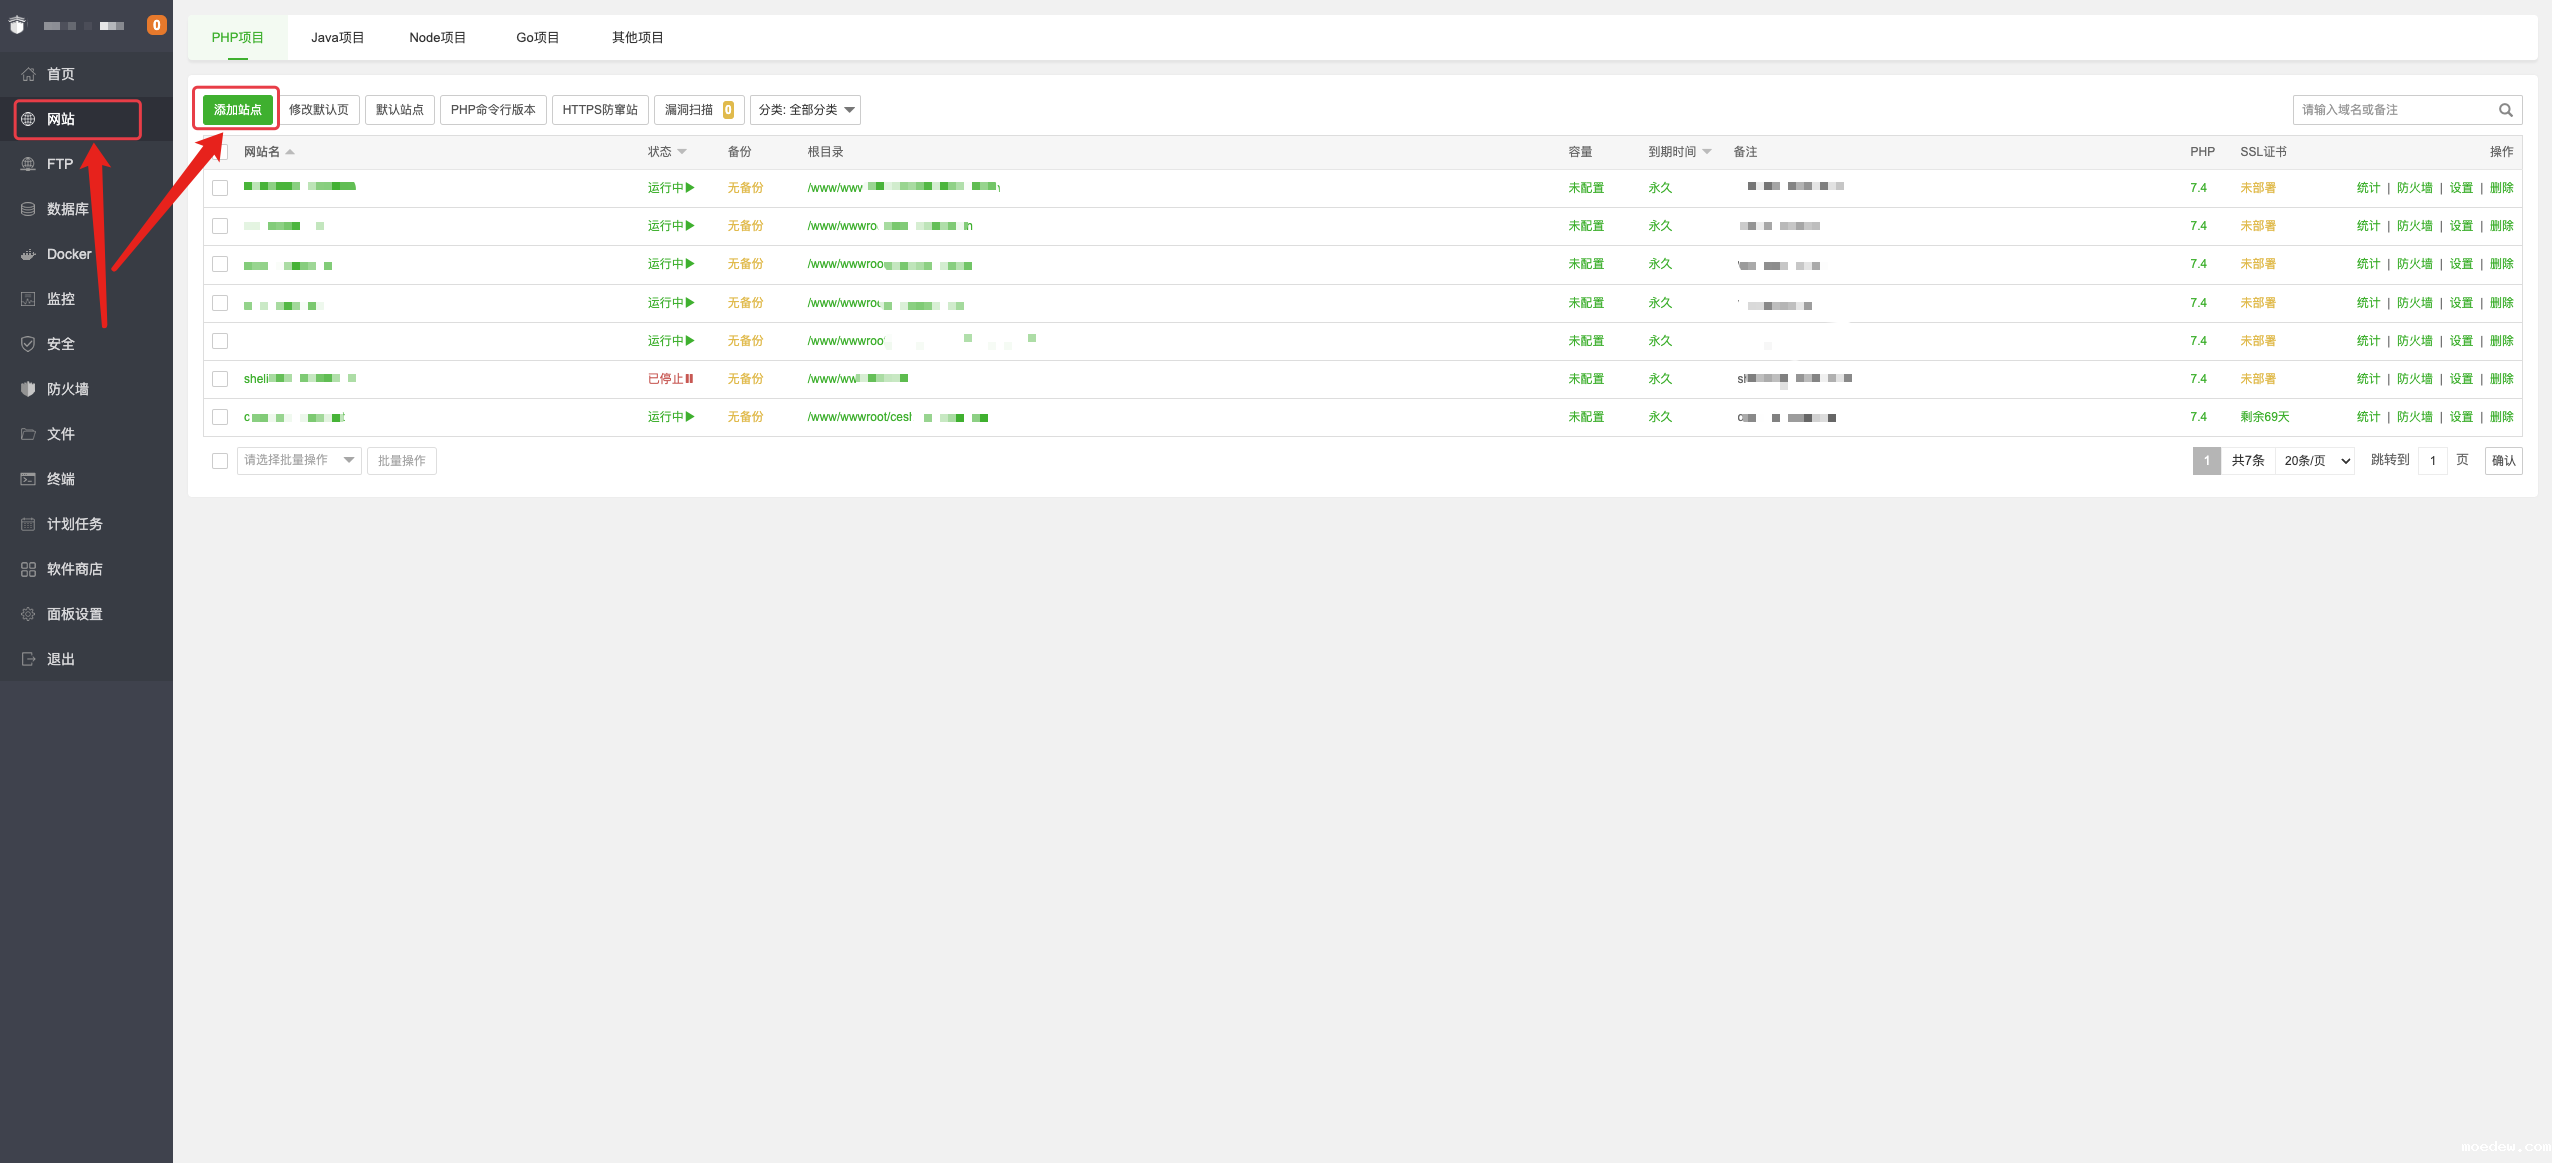The image size is (2552, 1163).
Task: Click the database icon in sidebar
Action: (28, 209)
